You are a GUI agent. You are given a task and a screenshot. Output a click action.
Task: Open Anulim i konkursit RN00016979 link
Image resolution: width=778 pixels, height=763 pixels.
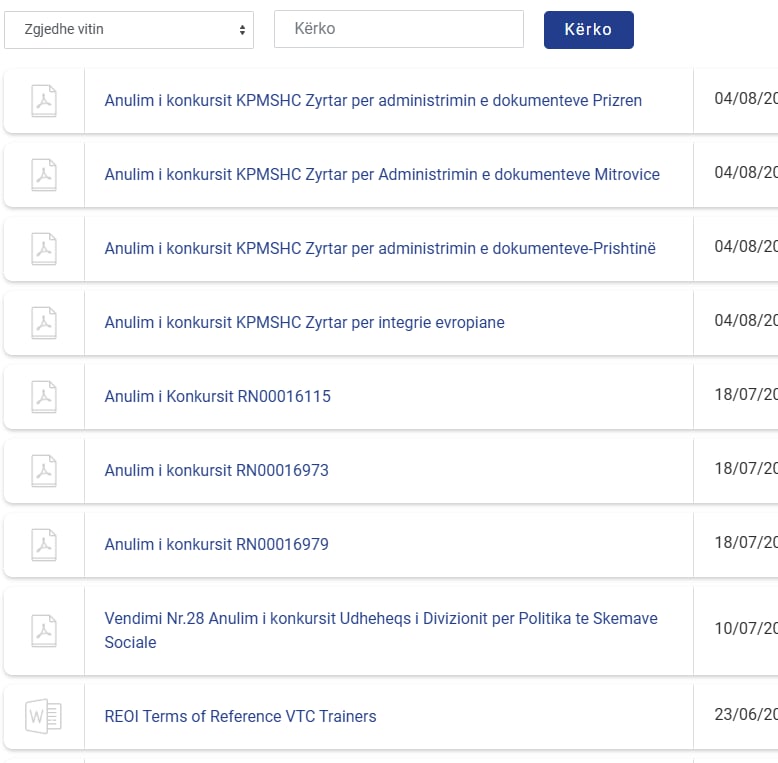tap(216, 545)
